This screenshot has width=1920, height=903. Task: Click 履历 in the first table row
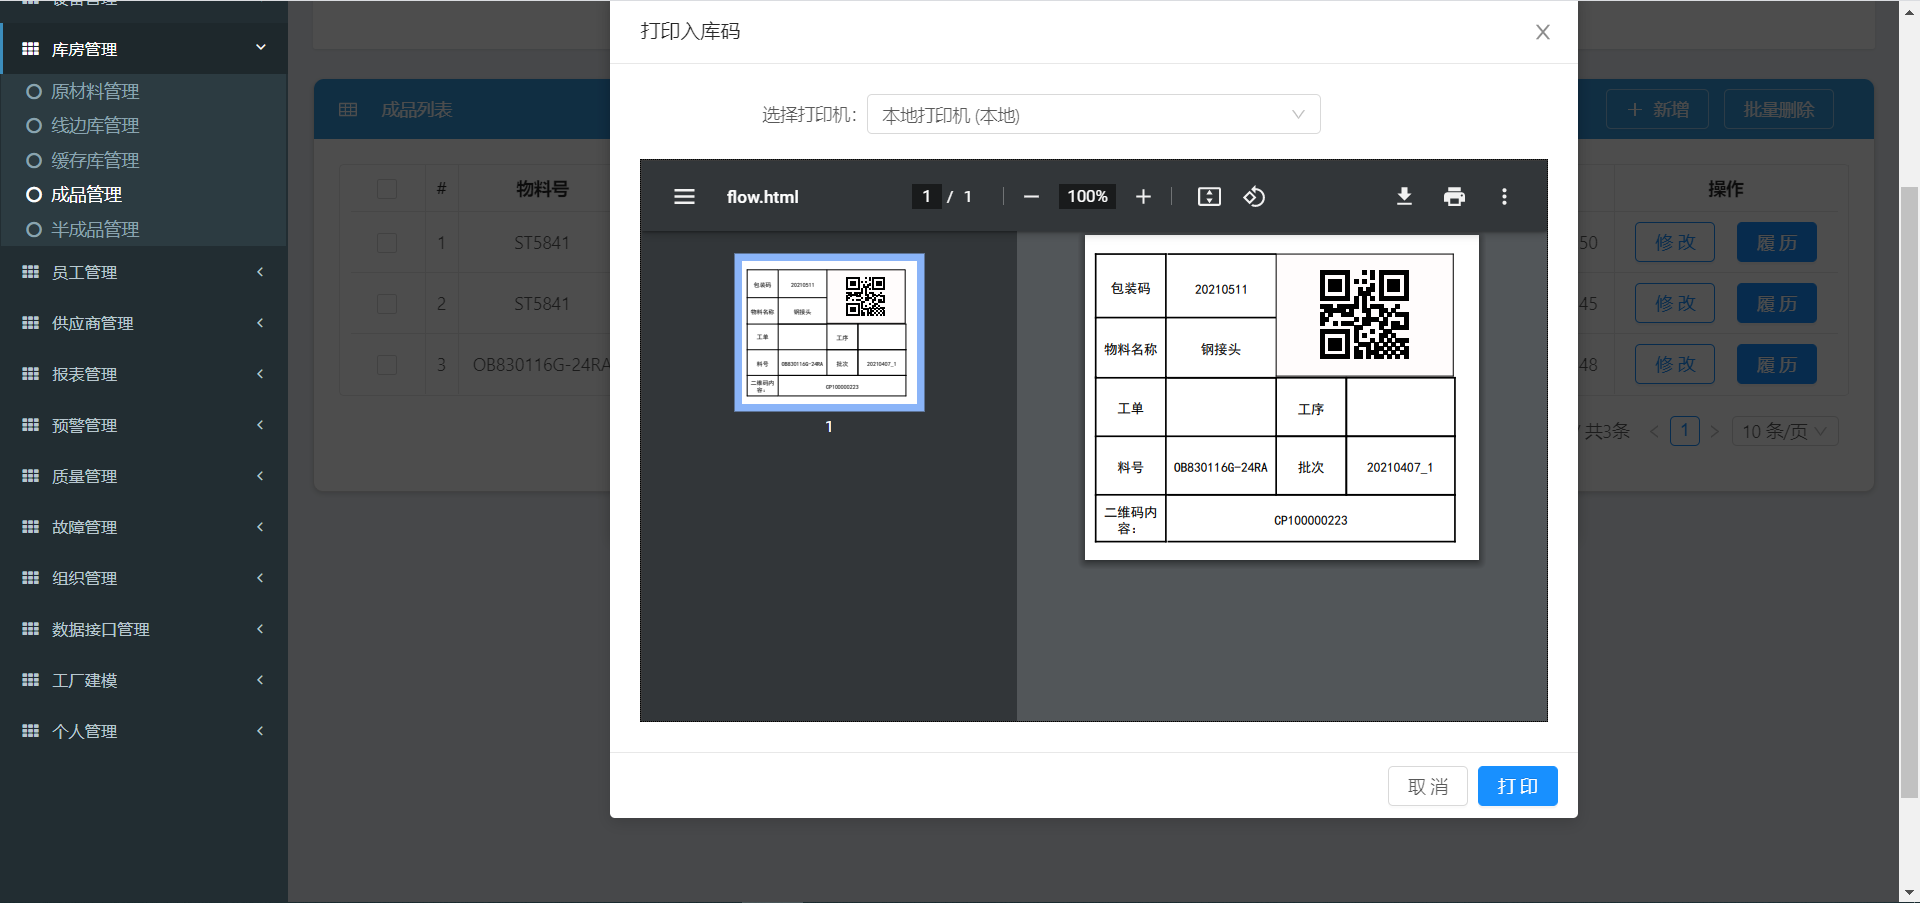pos(1776,243)
